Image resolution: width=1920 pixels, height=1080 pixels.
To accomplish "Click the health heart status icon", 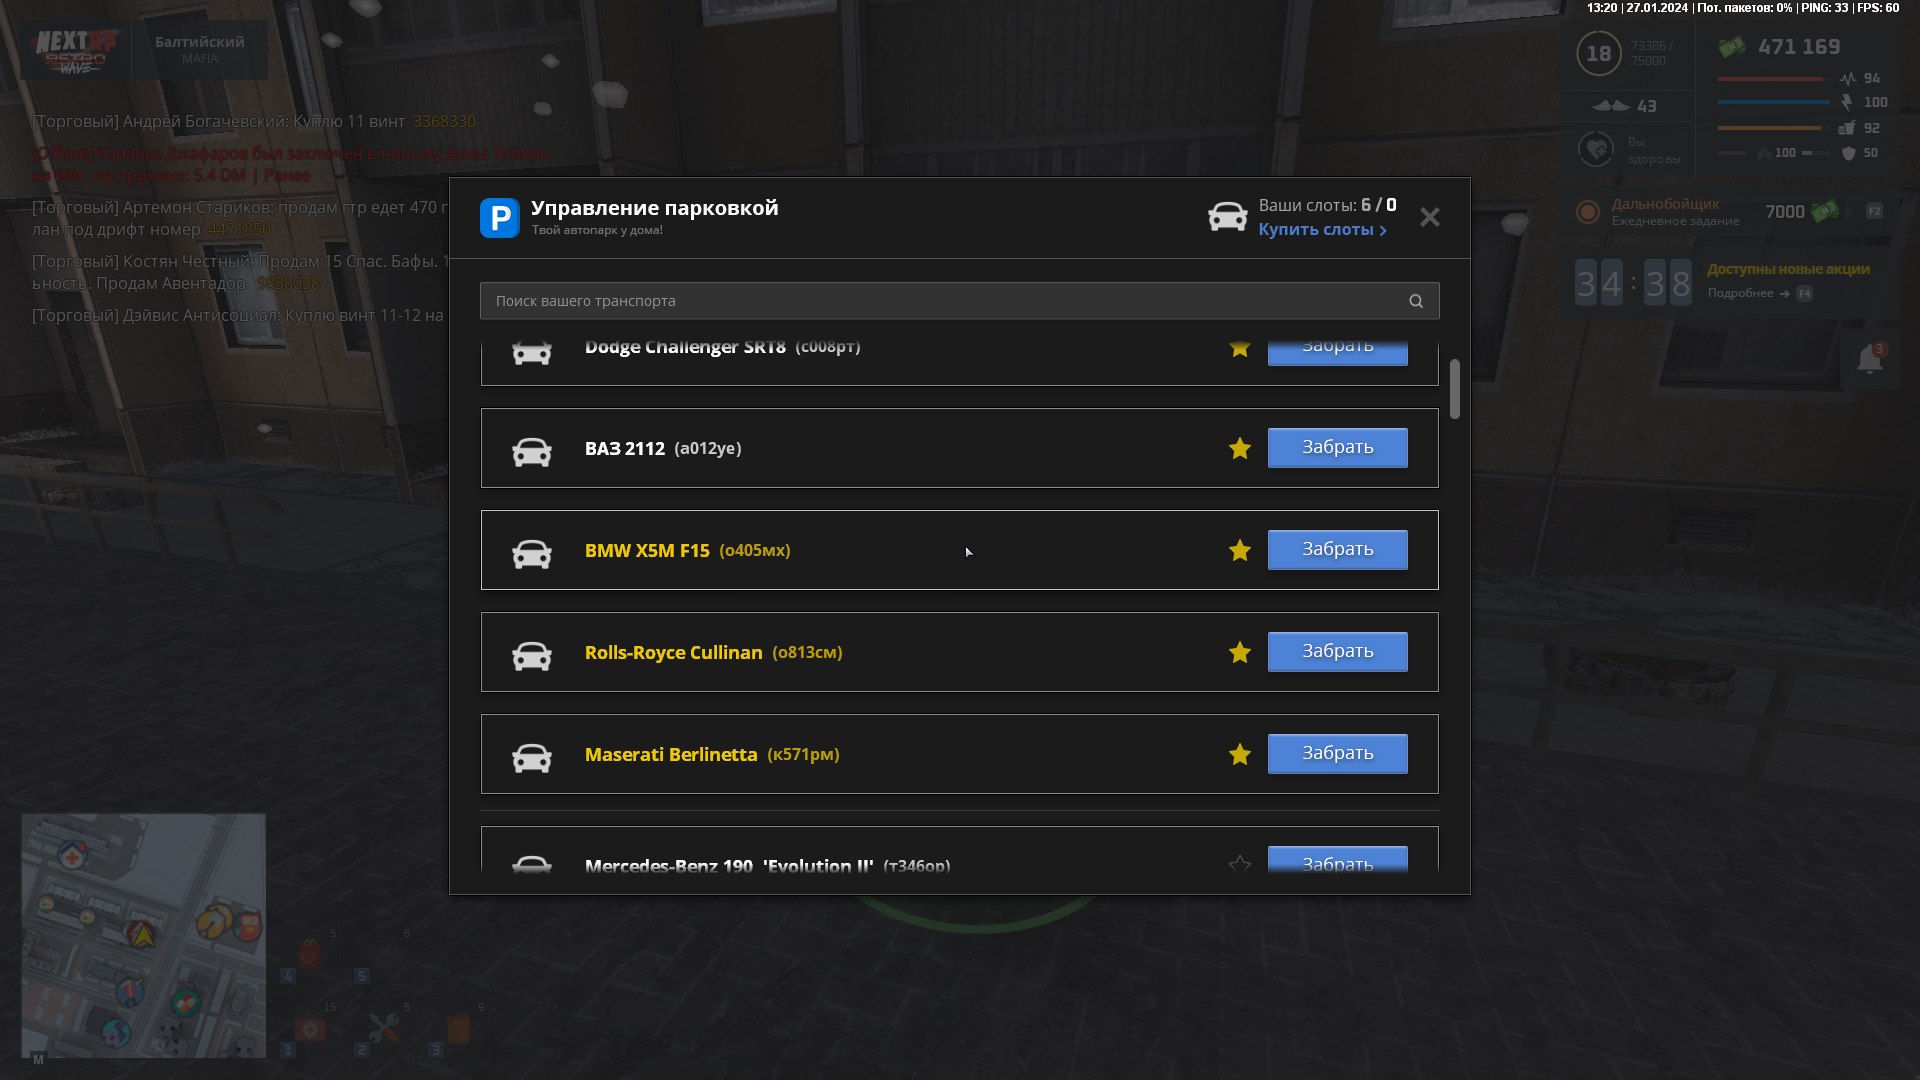I will click(x=1596, y=149).
